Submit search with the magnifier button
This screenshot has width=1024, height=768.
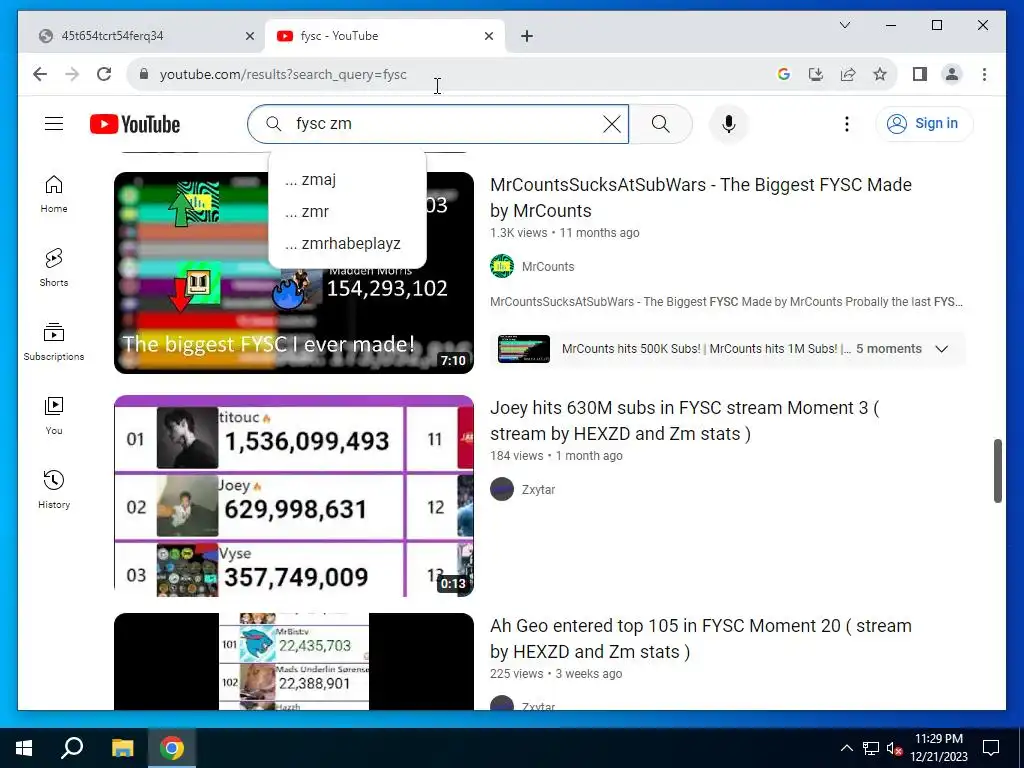click(660, 123)
